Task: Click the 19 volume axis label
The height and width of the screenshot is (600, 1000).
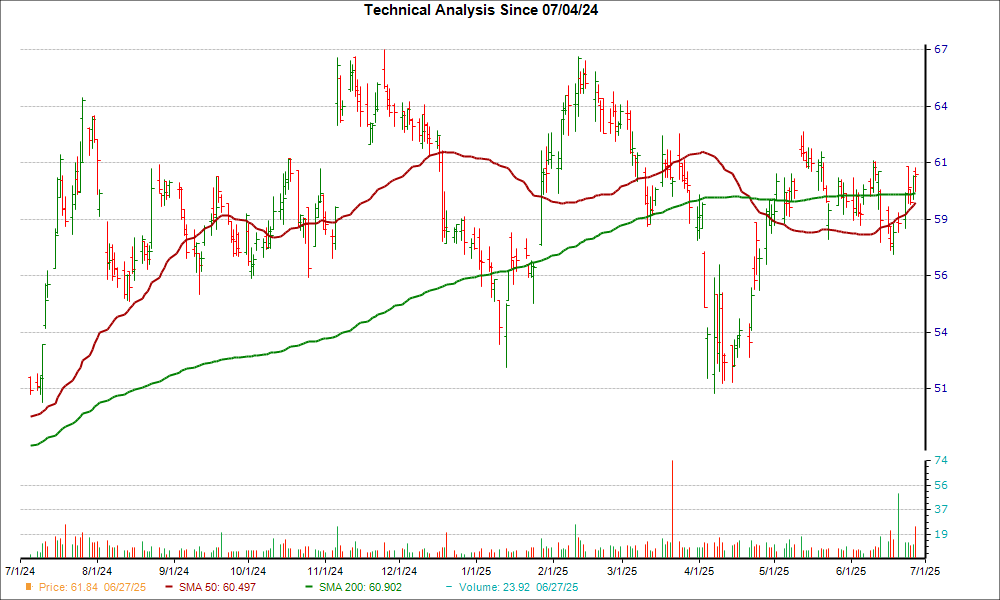Action: tap(941, 534)
